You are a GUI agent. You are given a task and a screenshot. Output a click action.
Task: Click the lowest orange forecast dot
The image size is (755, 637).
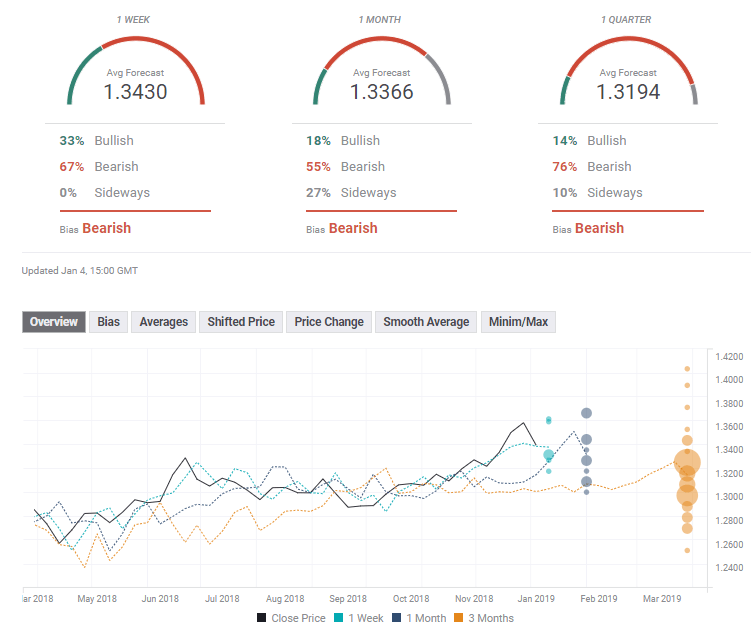687,550
